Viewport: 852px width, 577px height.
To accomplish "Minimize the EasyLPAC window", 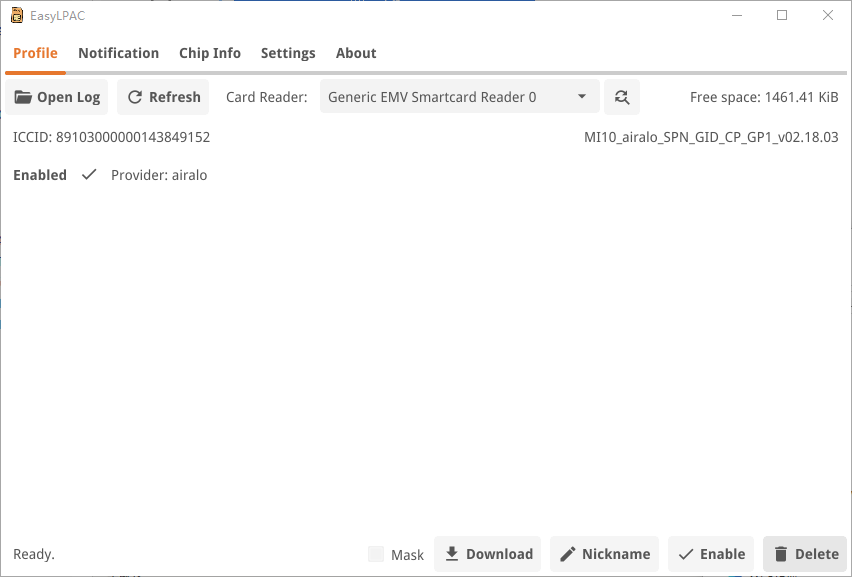I will [737, 15].
